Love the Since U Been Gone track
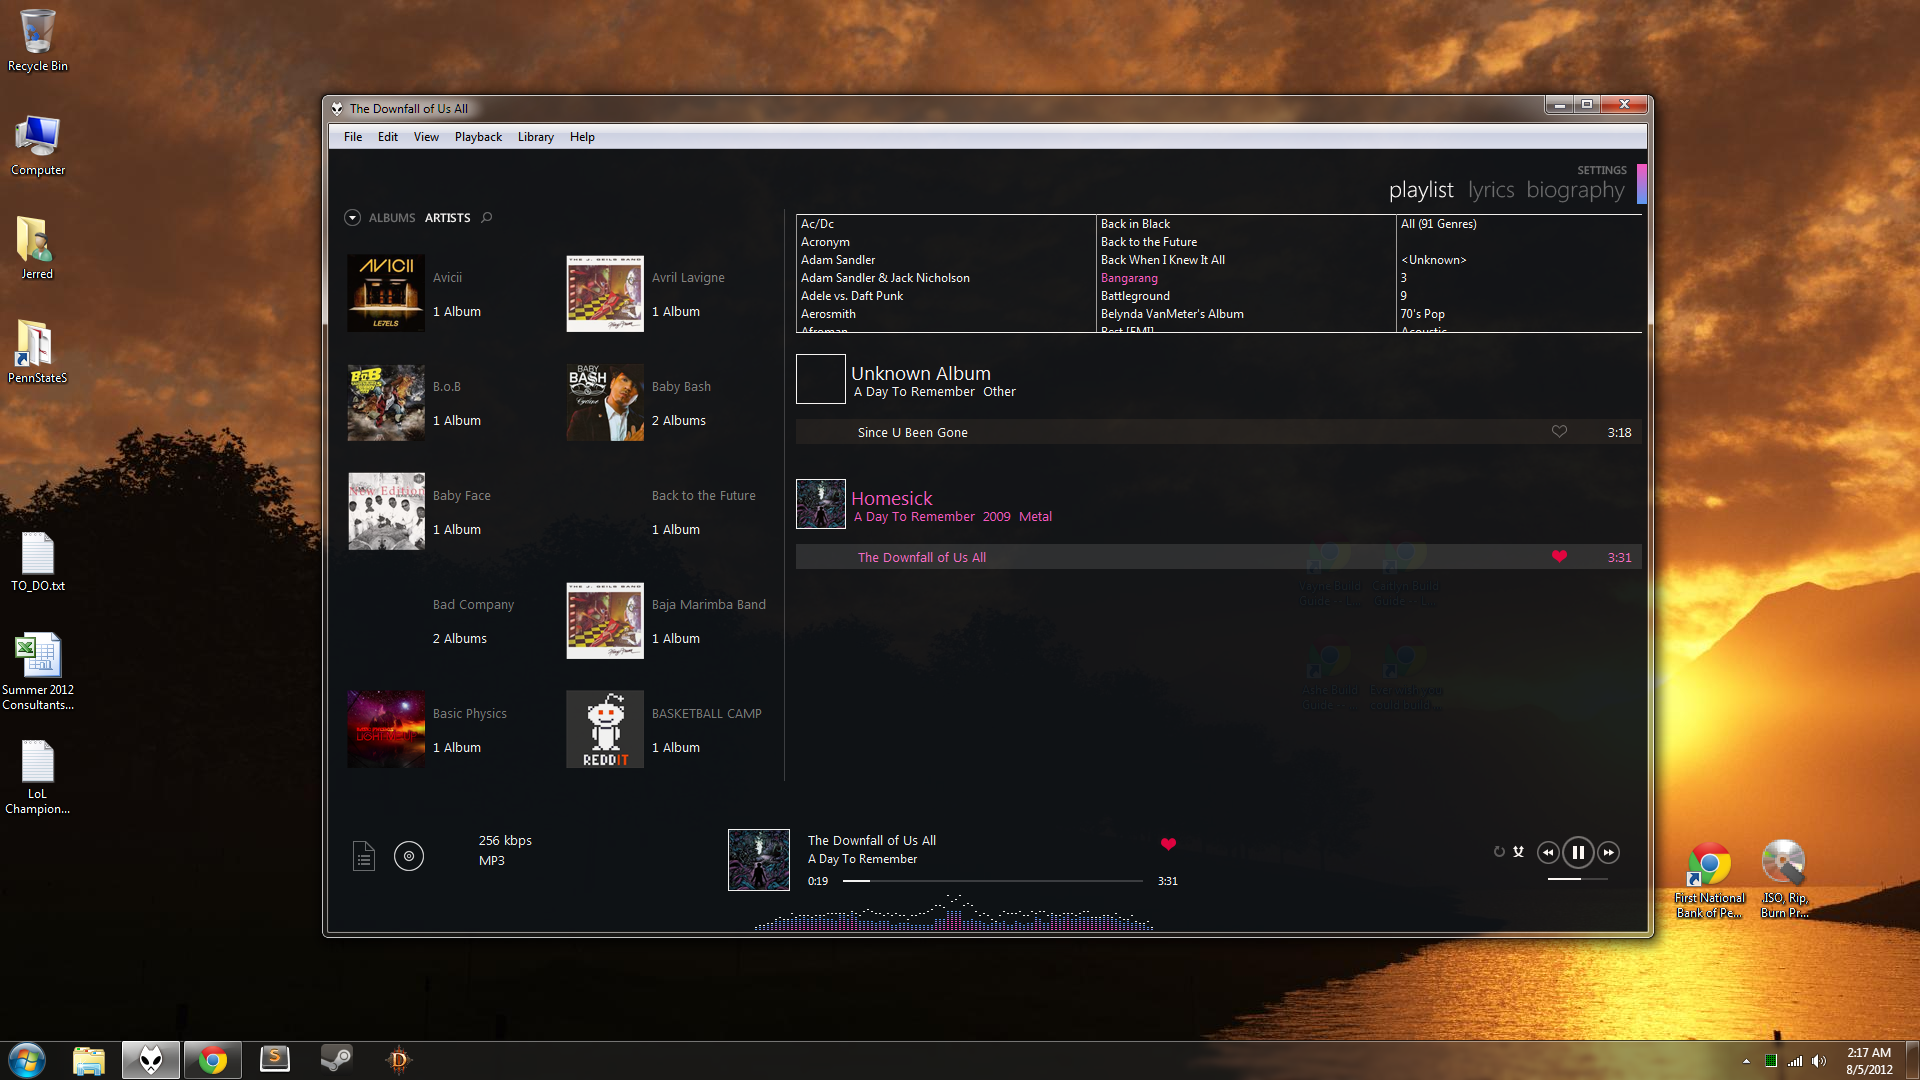 1559,432
